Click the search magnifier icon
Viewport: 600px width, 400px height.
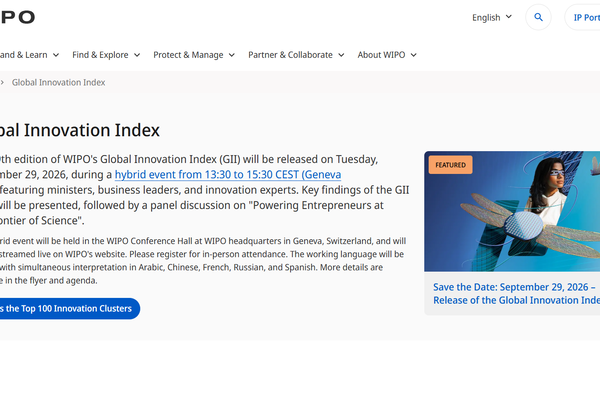538,17
